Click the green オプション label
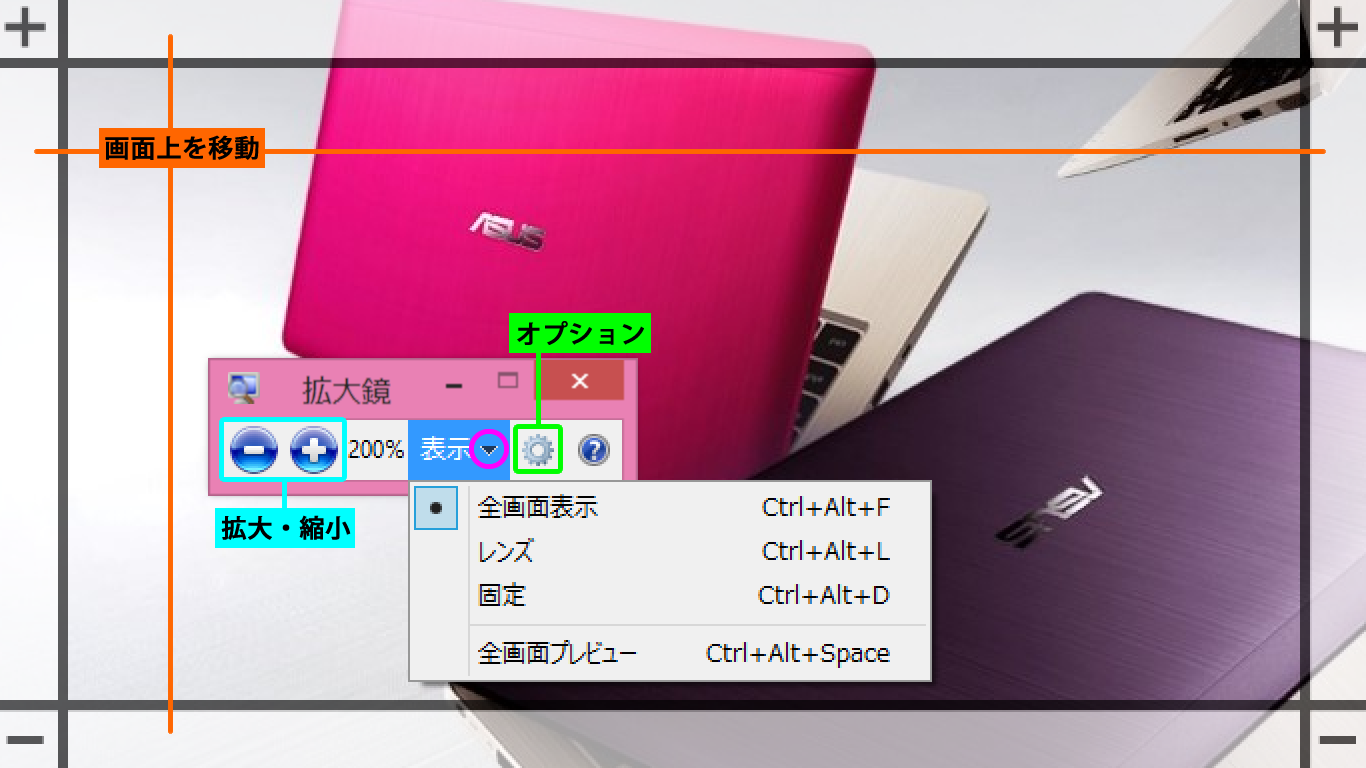The image size is (1366, 768). click(581, 334)
